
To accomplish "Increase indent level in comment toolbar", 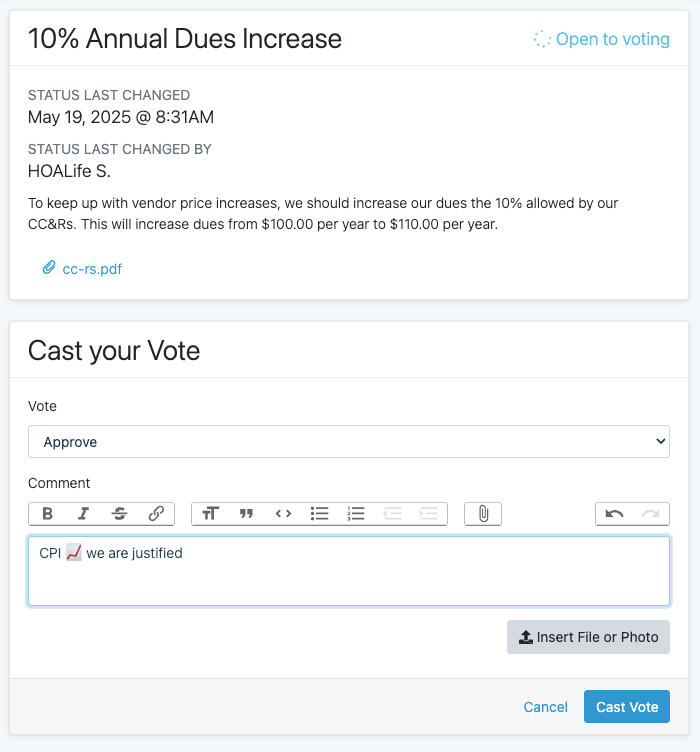I will tap(428, 514).
